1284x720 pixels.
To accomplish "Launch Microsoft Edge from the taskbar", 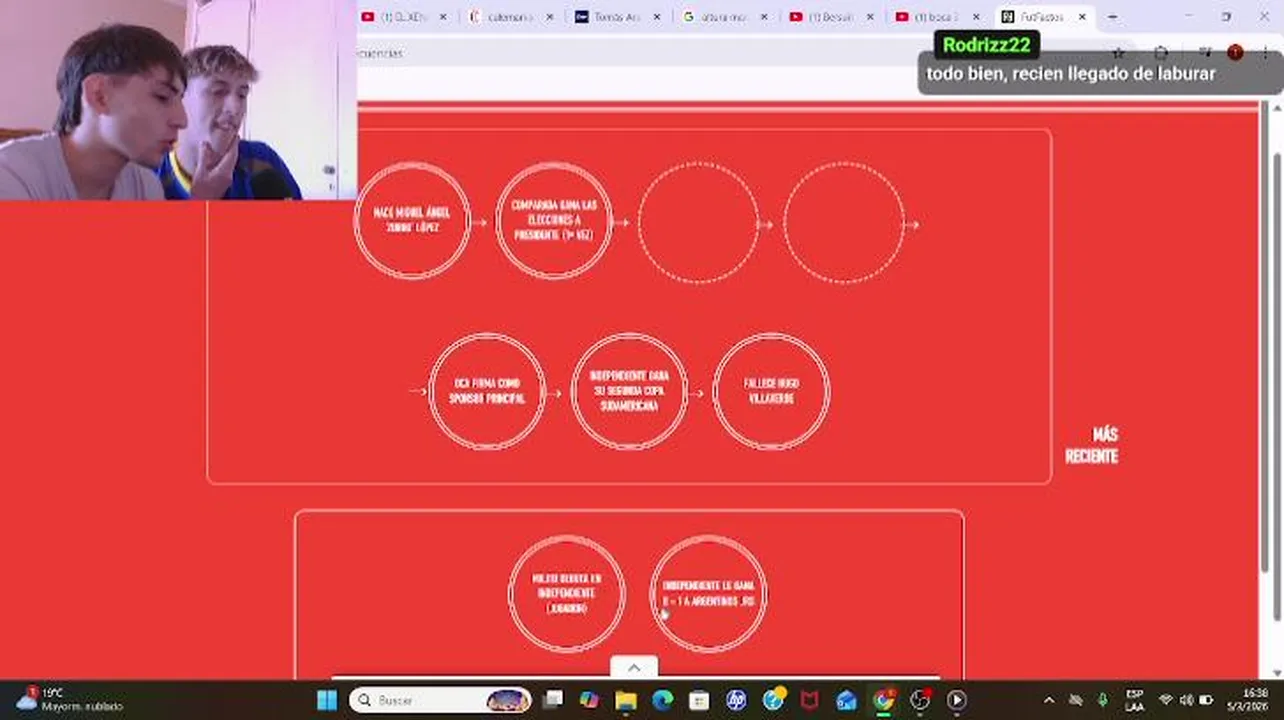I will tap(662, 700).
